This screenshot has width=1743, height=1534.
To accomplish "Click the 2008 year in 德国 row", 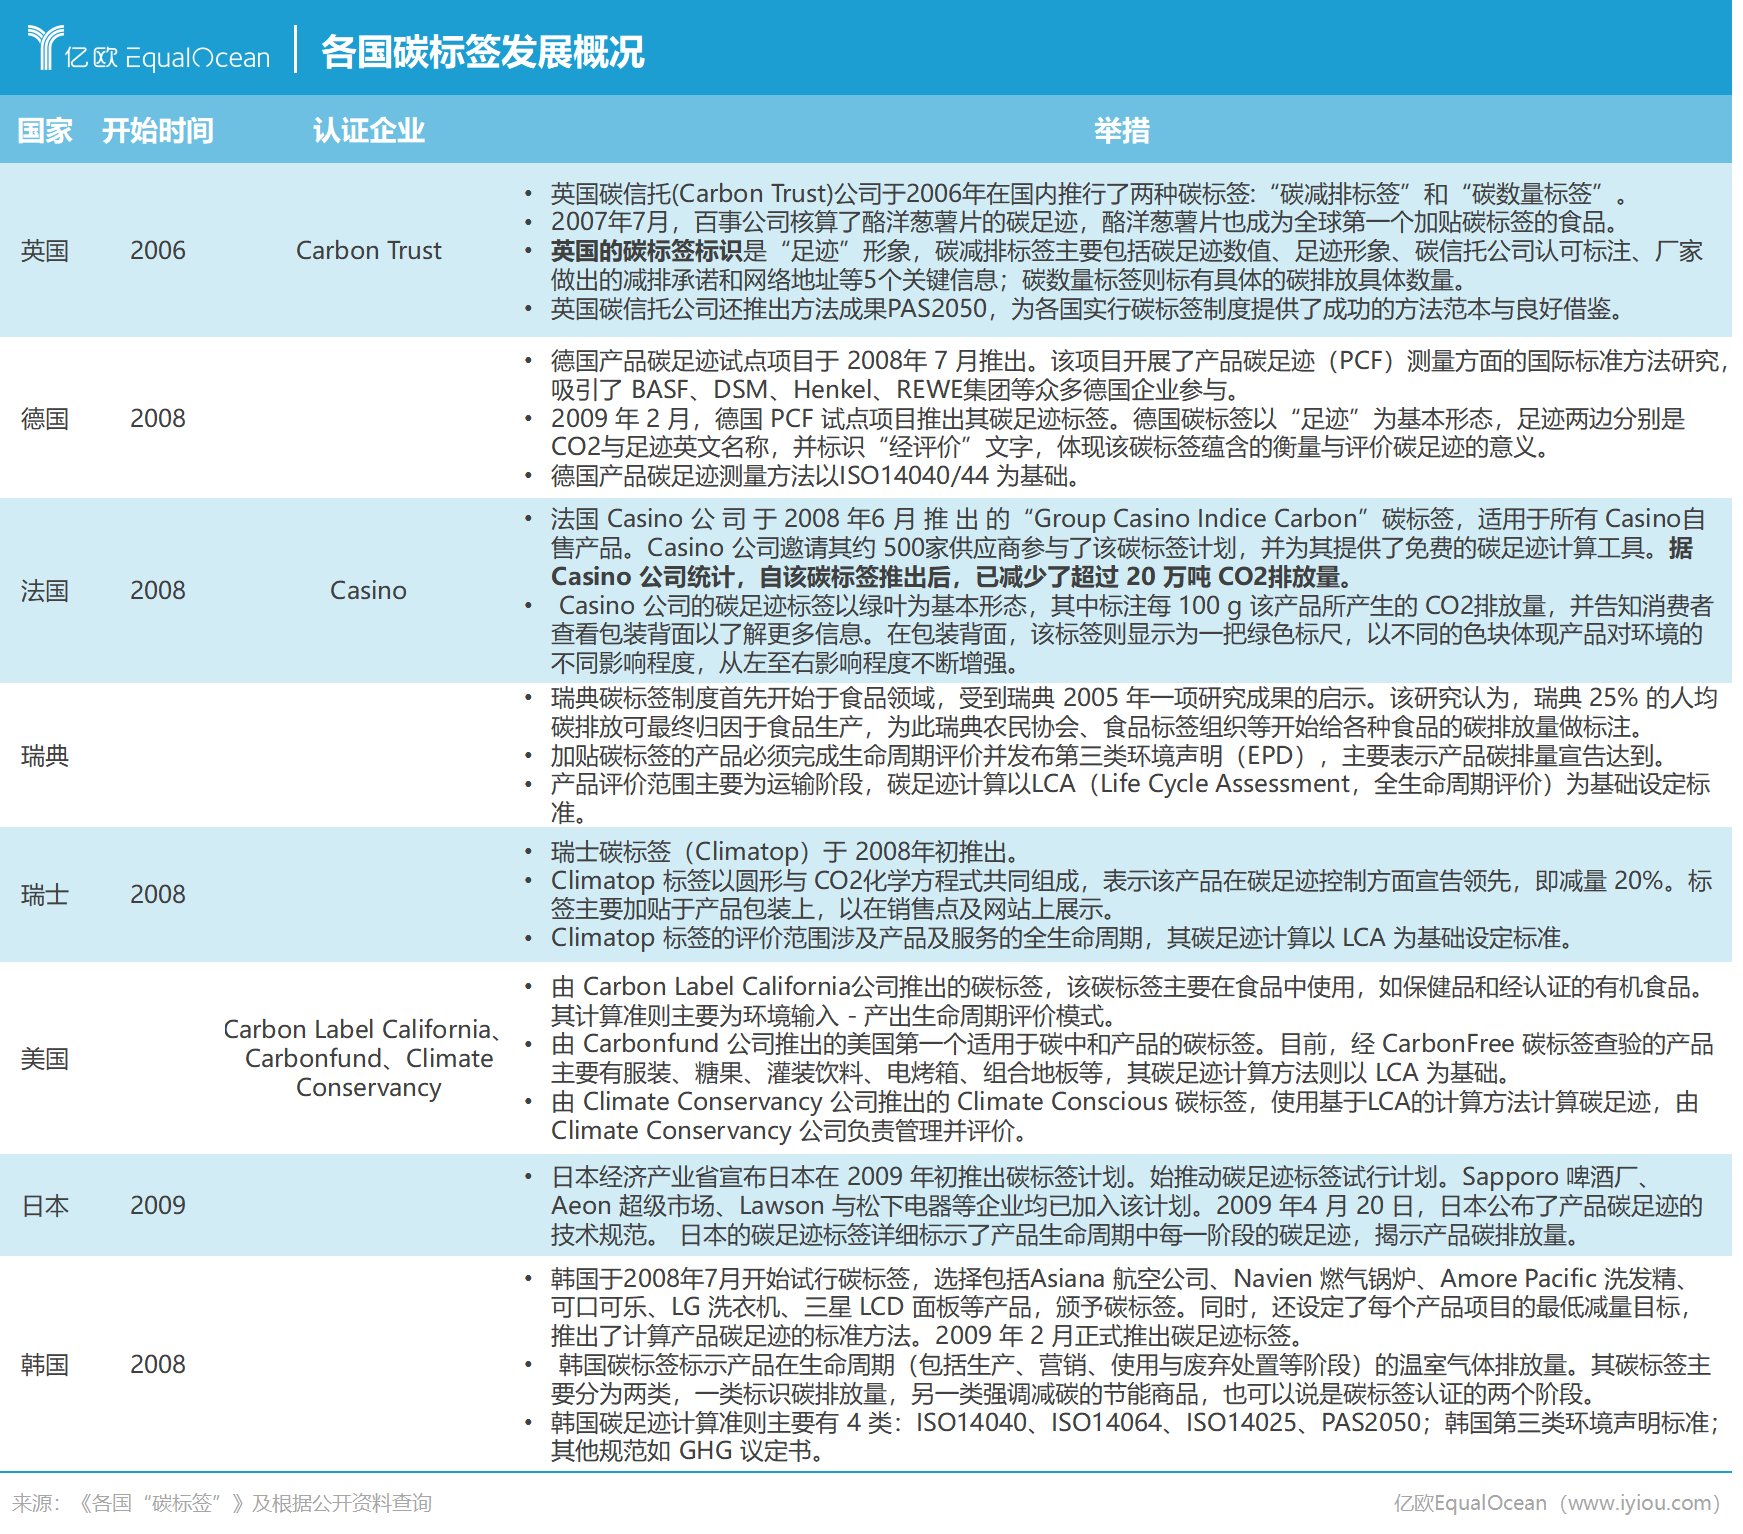I will 158,418.
